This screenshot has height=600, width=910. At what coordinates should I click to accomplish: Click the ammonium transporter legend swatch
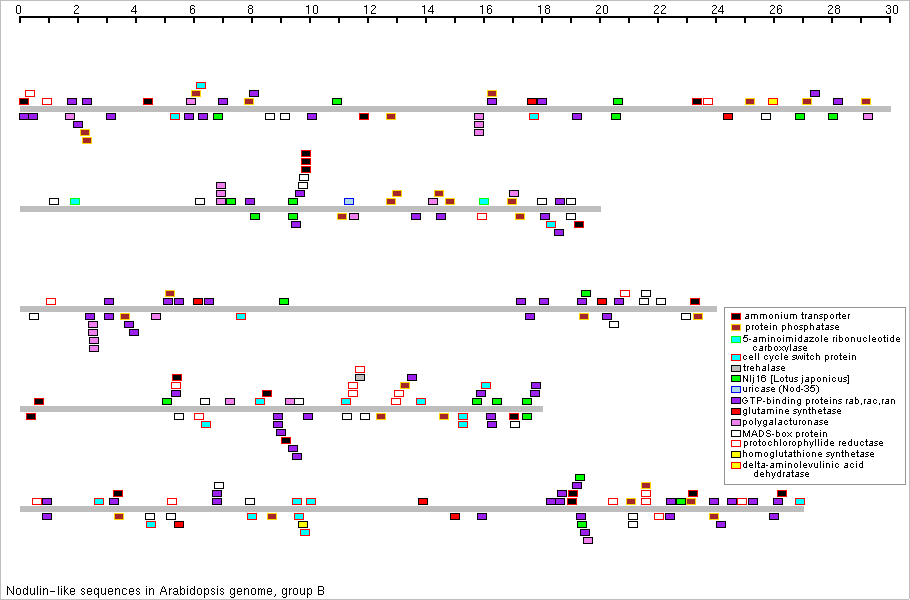(x=736, y=316)
